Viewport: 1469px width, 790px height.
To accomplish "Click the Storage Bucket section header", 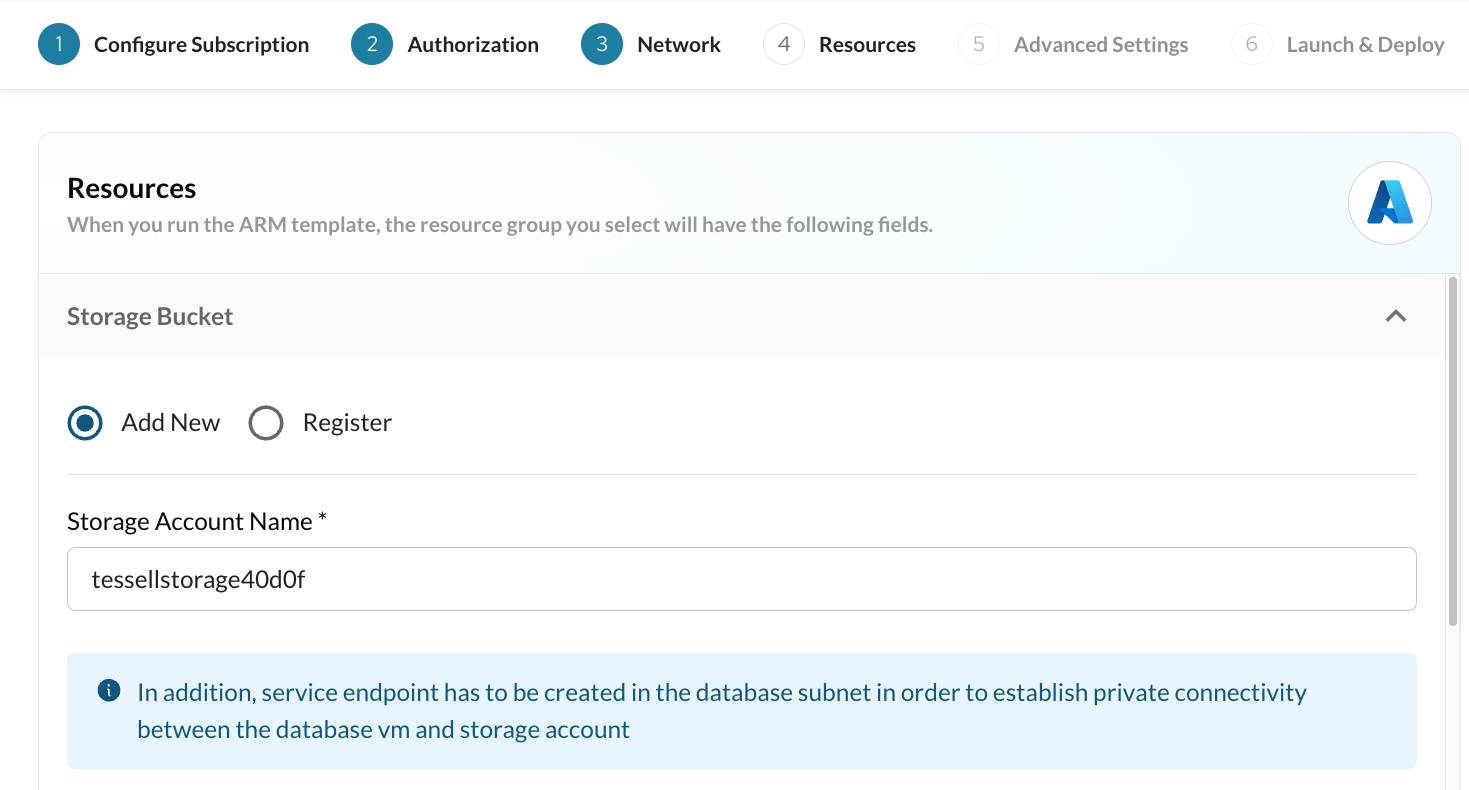I will coord(150,316).
